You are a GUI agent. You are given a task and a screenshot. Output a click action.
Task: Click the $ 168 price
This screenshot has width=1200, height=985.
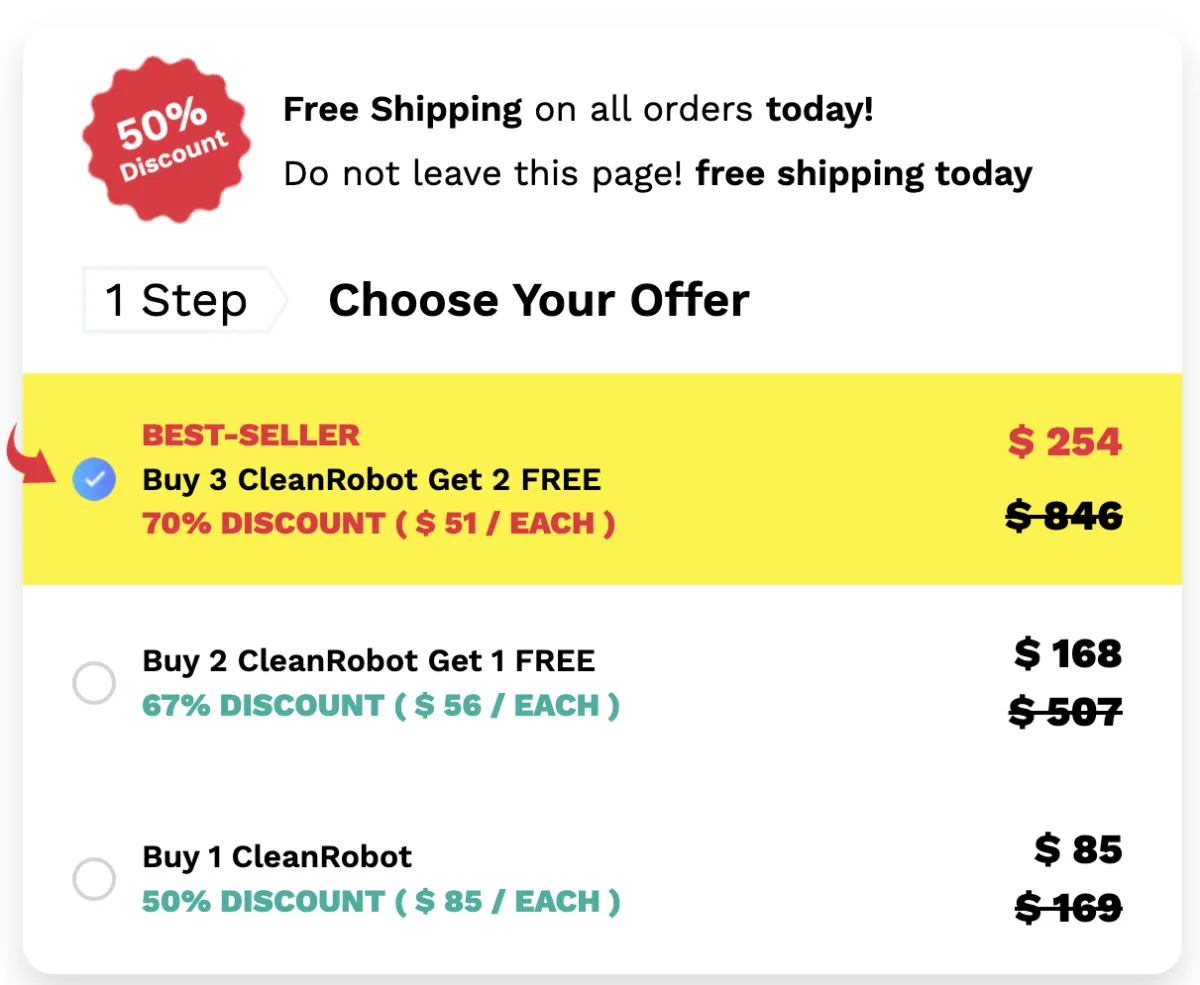click(1068, 654)
